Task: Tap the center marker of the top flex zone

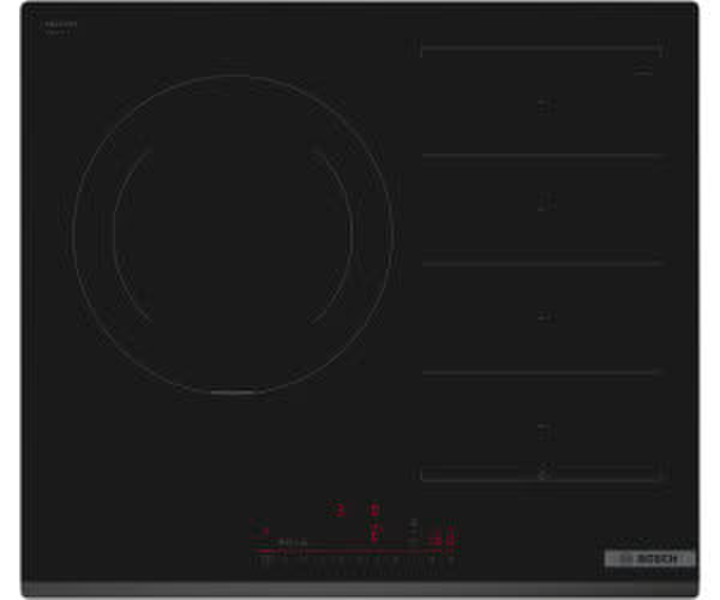Action: (543, 103)
